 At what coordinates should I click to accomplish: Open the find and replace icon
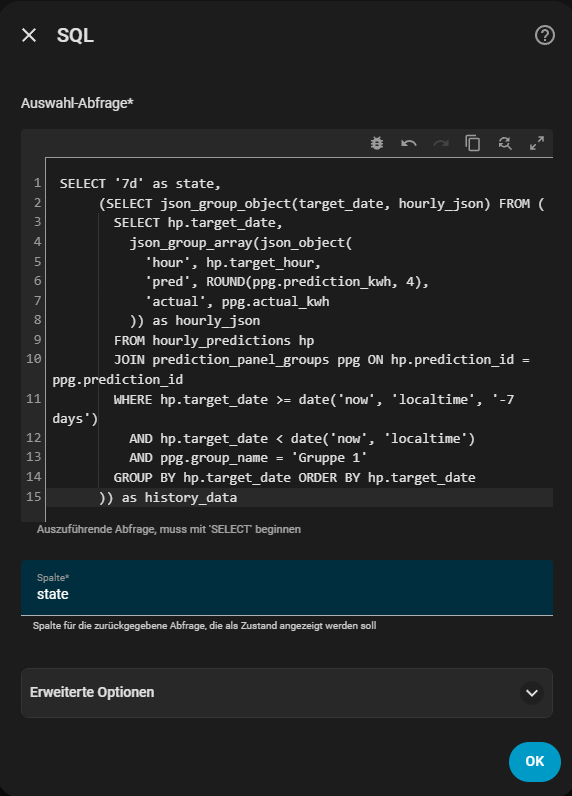pos(504,143)
